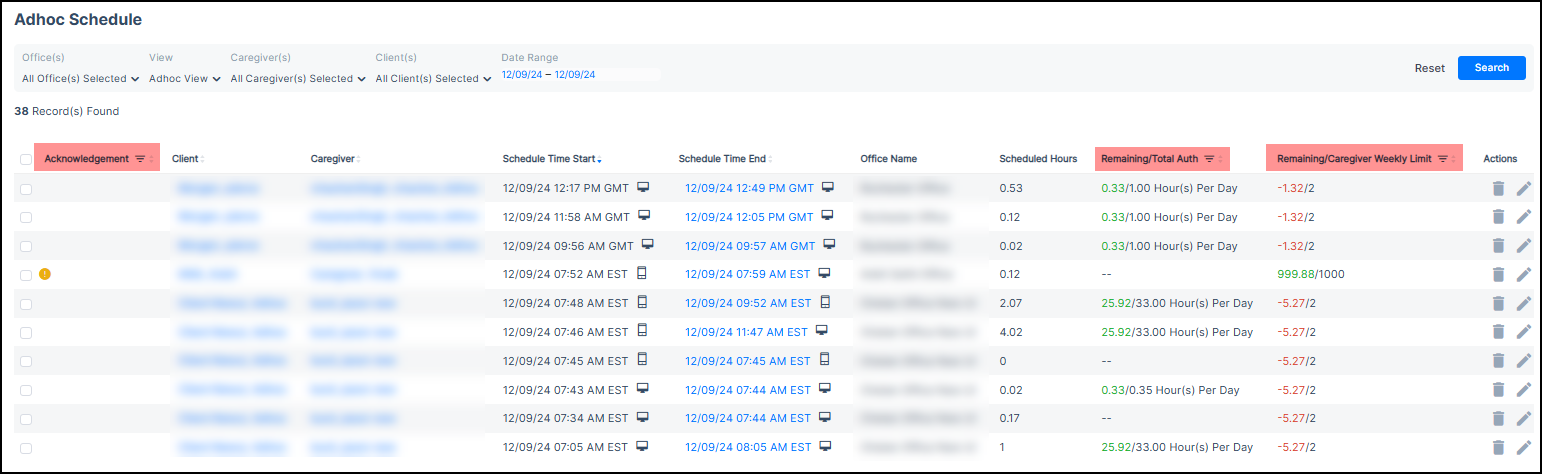This screenshot has height=474, width=1542.
Task: Open filter icon on Acknowledgement column header
Action: tap(140, 159)
